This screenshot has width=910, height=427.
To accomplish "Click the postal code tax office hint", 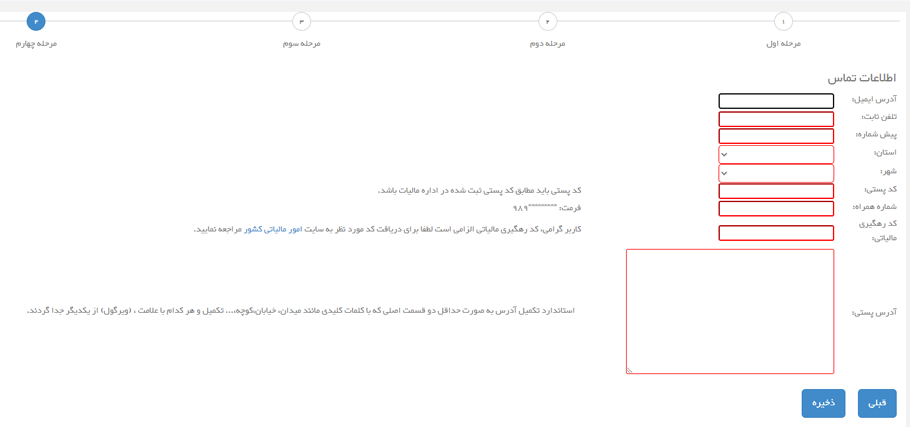I will click(479, 190).
